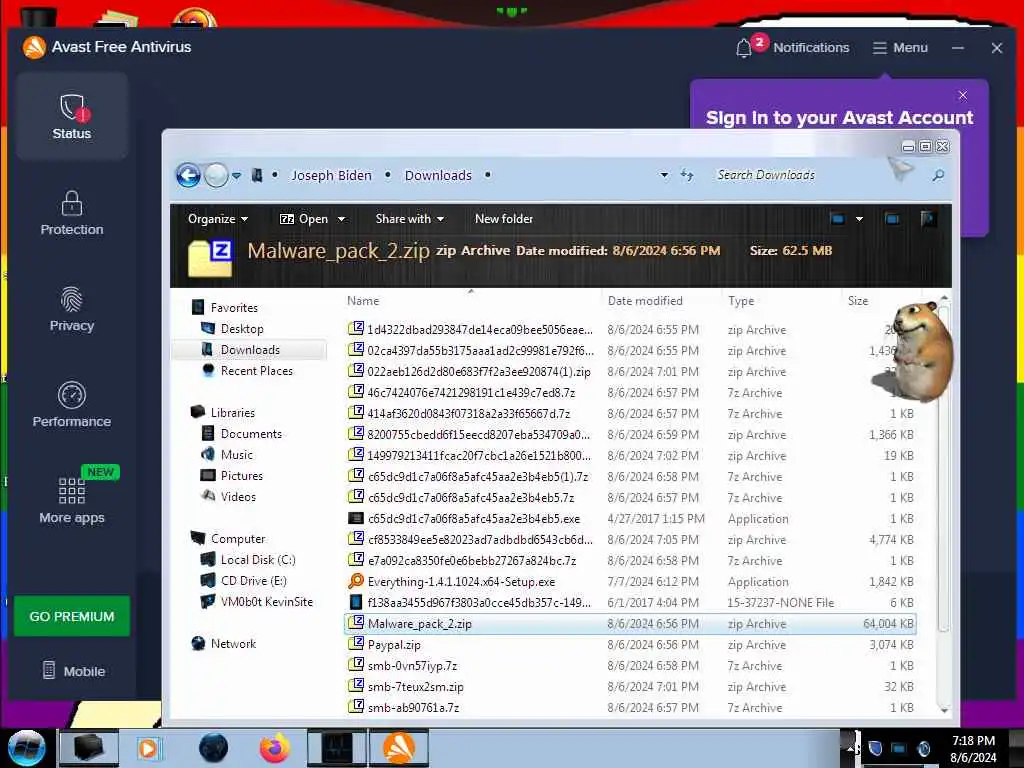Screen dimensions: 1024x768
Task: Select Joseph Biden in address breadcrumb
Action: click(331, 176)
